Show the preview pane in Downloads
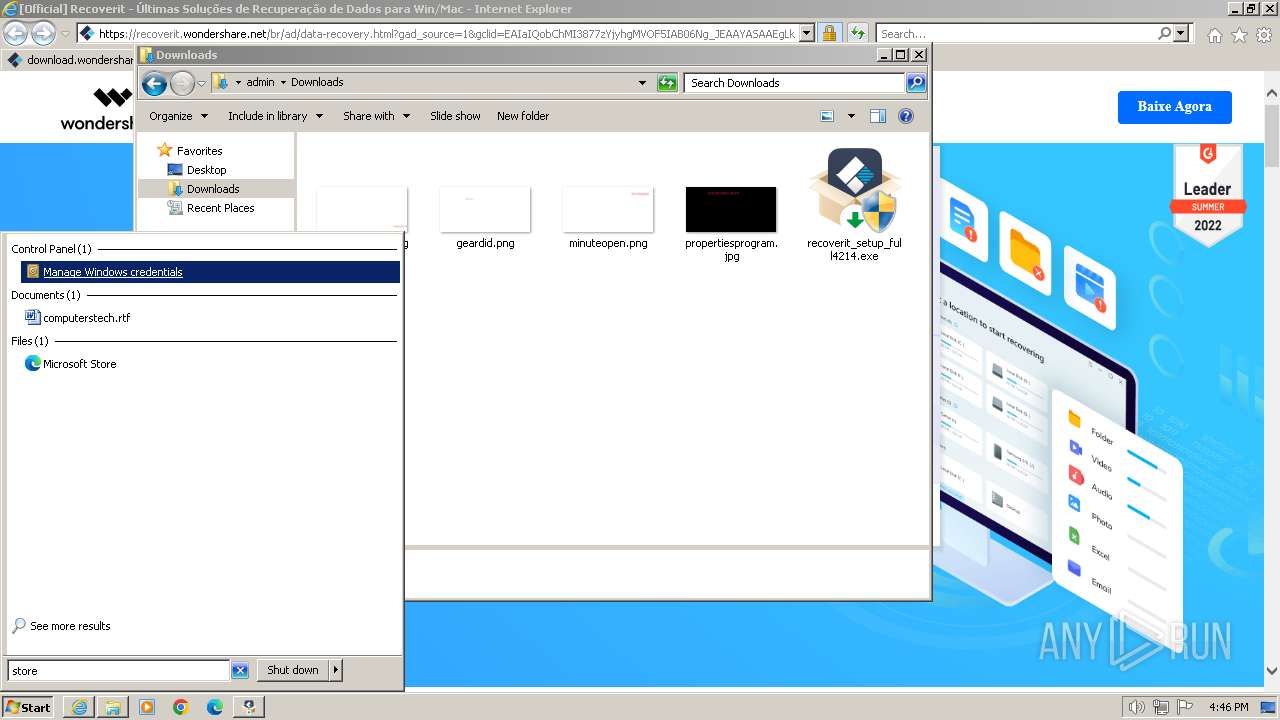This screenshot has height=720, width=1280. tap(878, 116)
